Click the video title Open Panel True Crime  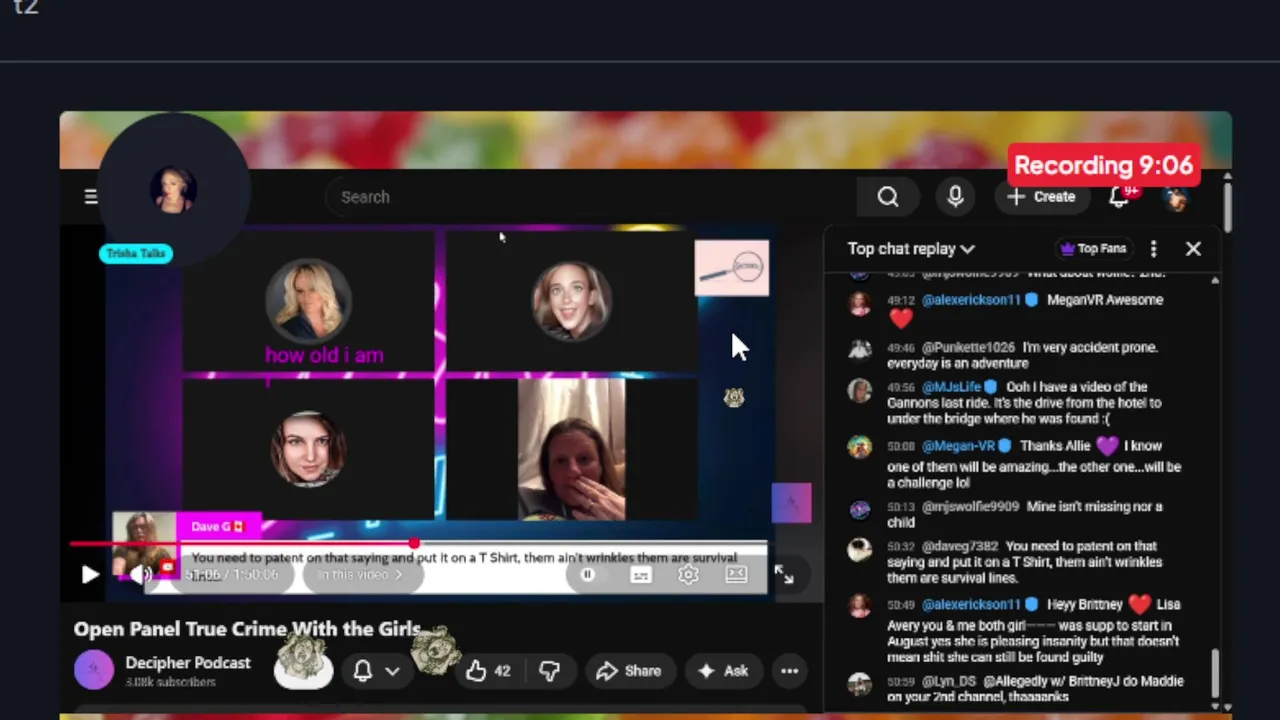247,629
